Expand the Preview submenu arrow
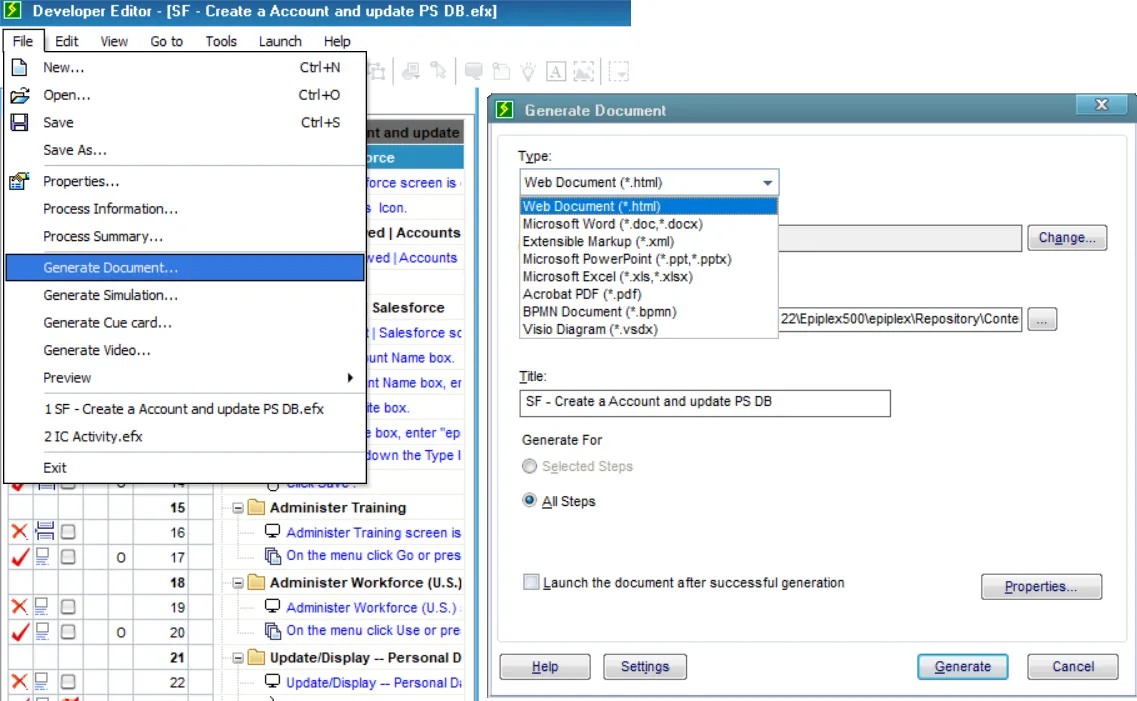The image size is (1137, 701). [x=350, y=378]
